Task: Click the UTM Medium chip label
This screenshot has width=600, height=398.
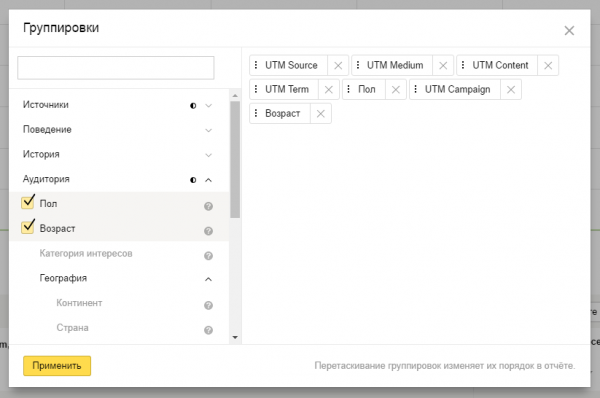Action: tap(395, 65)
